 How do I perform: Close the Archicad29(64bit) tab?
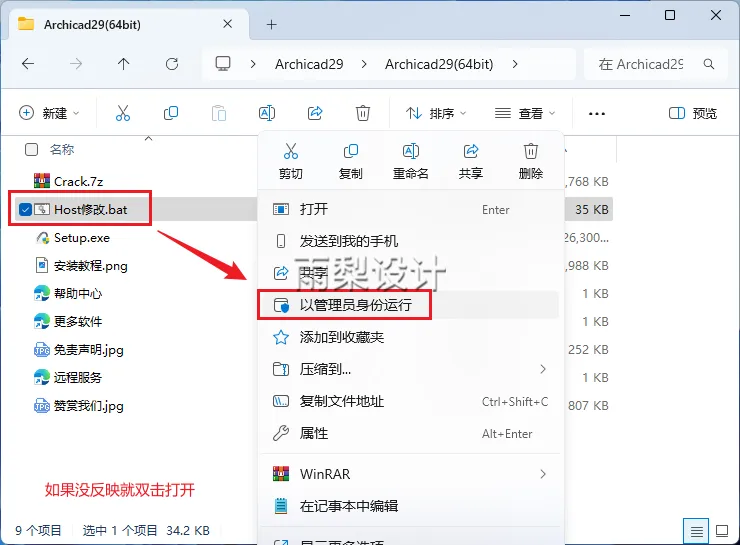click(x=227, y=24)
